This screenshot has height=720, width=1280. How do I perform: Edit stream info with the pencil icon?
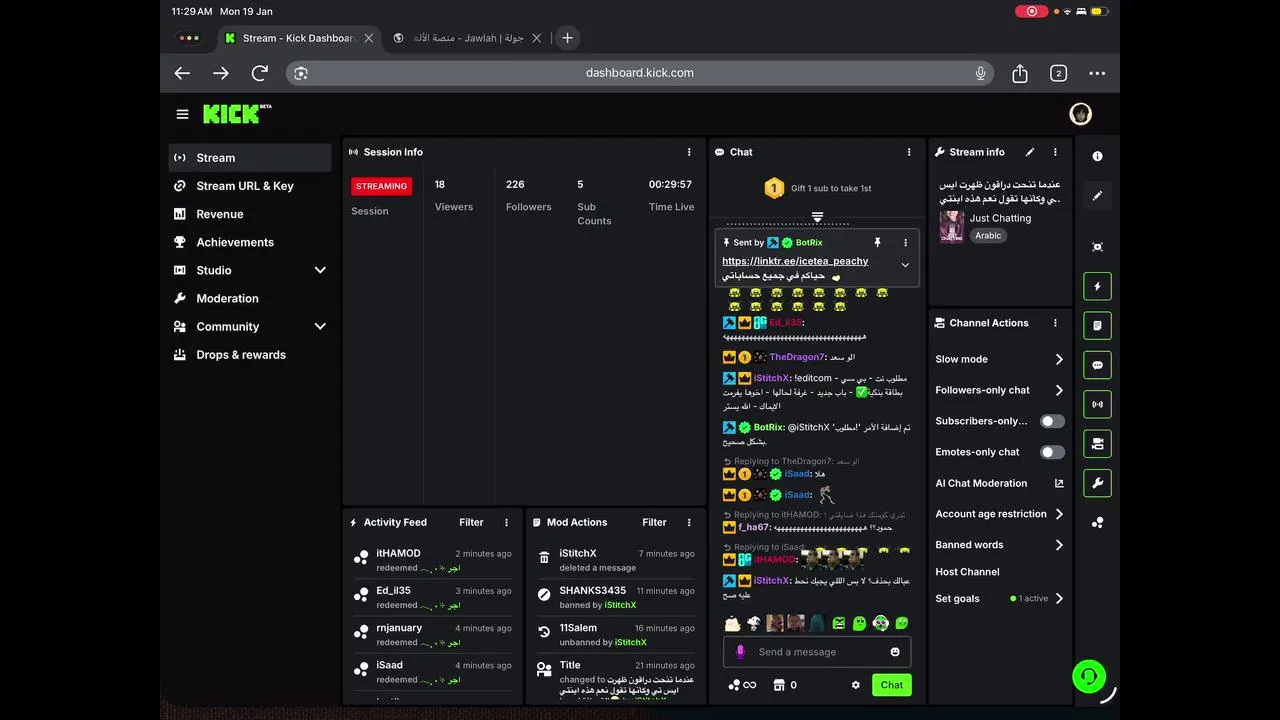[1030, 152]
